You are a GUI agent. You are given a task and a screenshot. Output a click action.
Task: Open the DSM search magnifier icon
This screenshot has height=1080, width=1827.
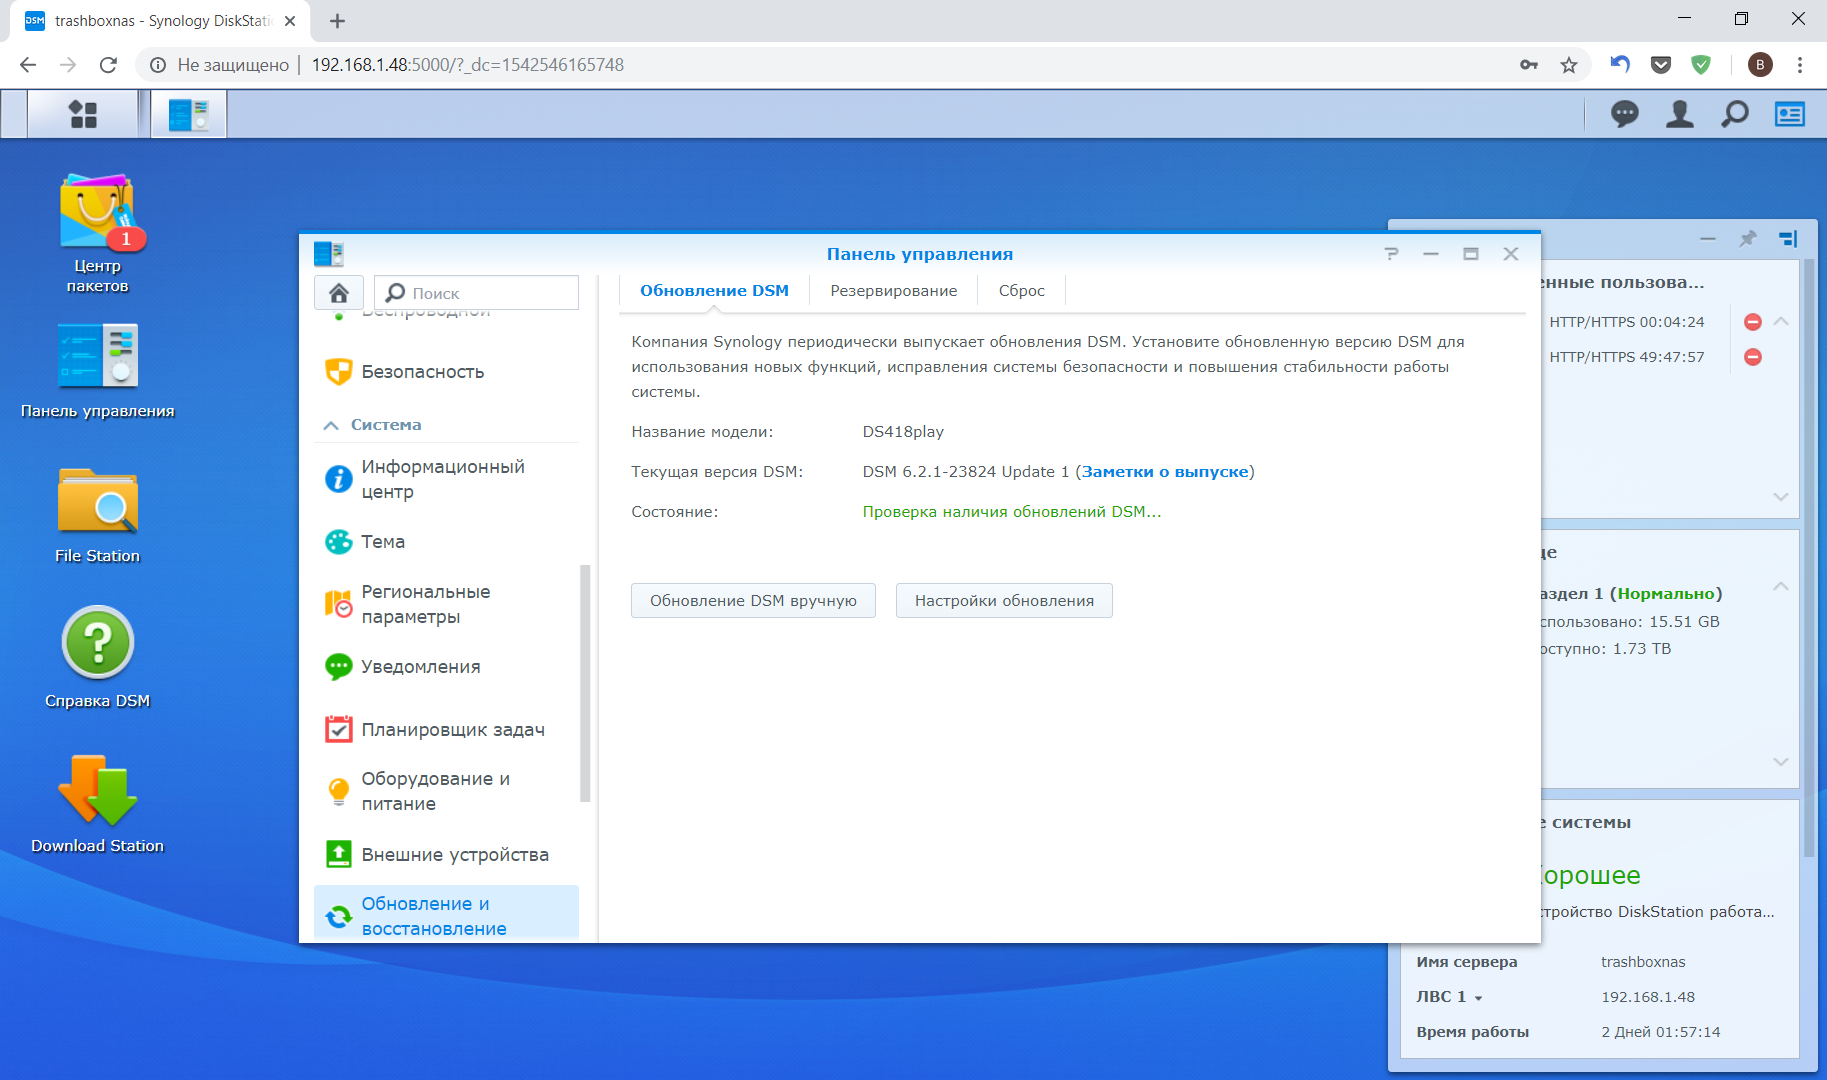(x=1735, y=114)
